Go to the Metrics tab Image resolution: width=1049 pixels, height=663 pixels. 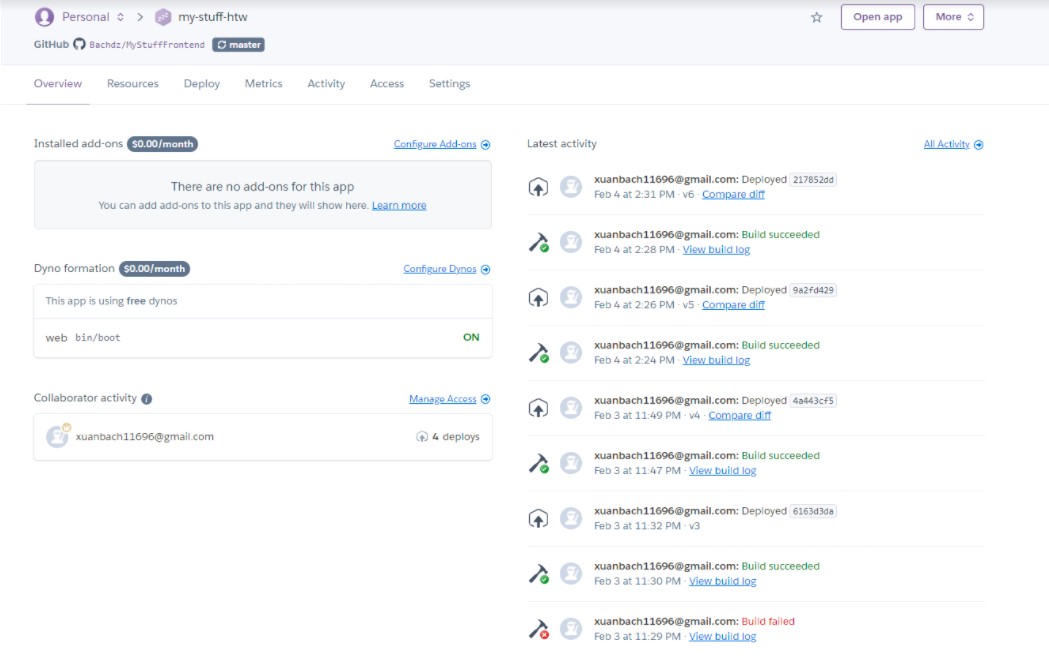click(x=264, y=84)
